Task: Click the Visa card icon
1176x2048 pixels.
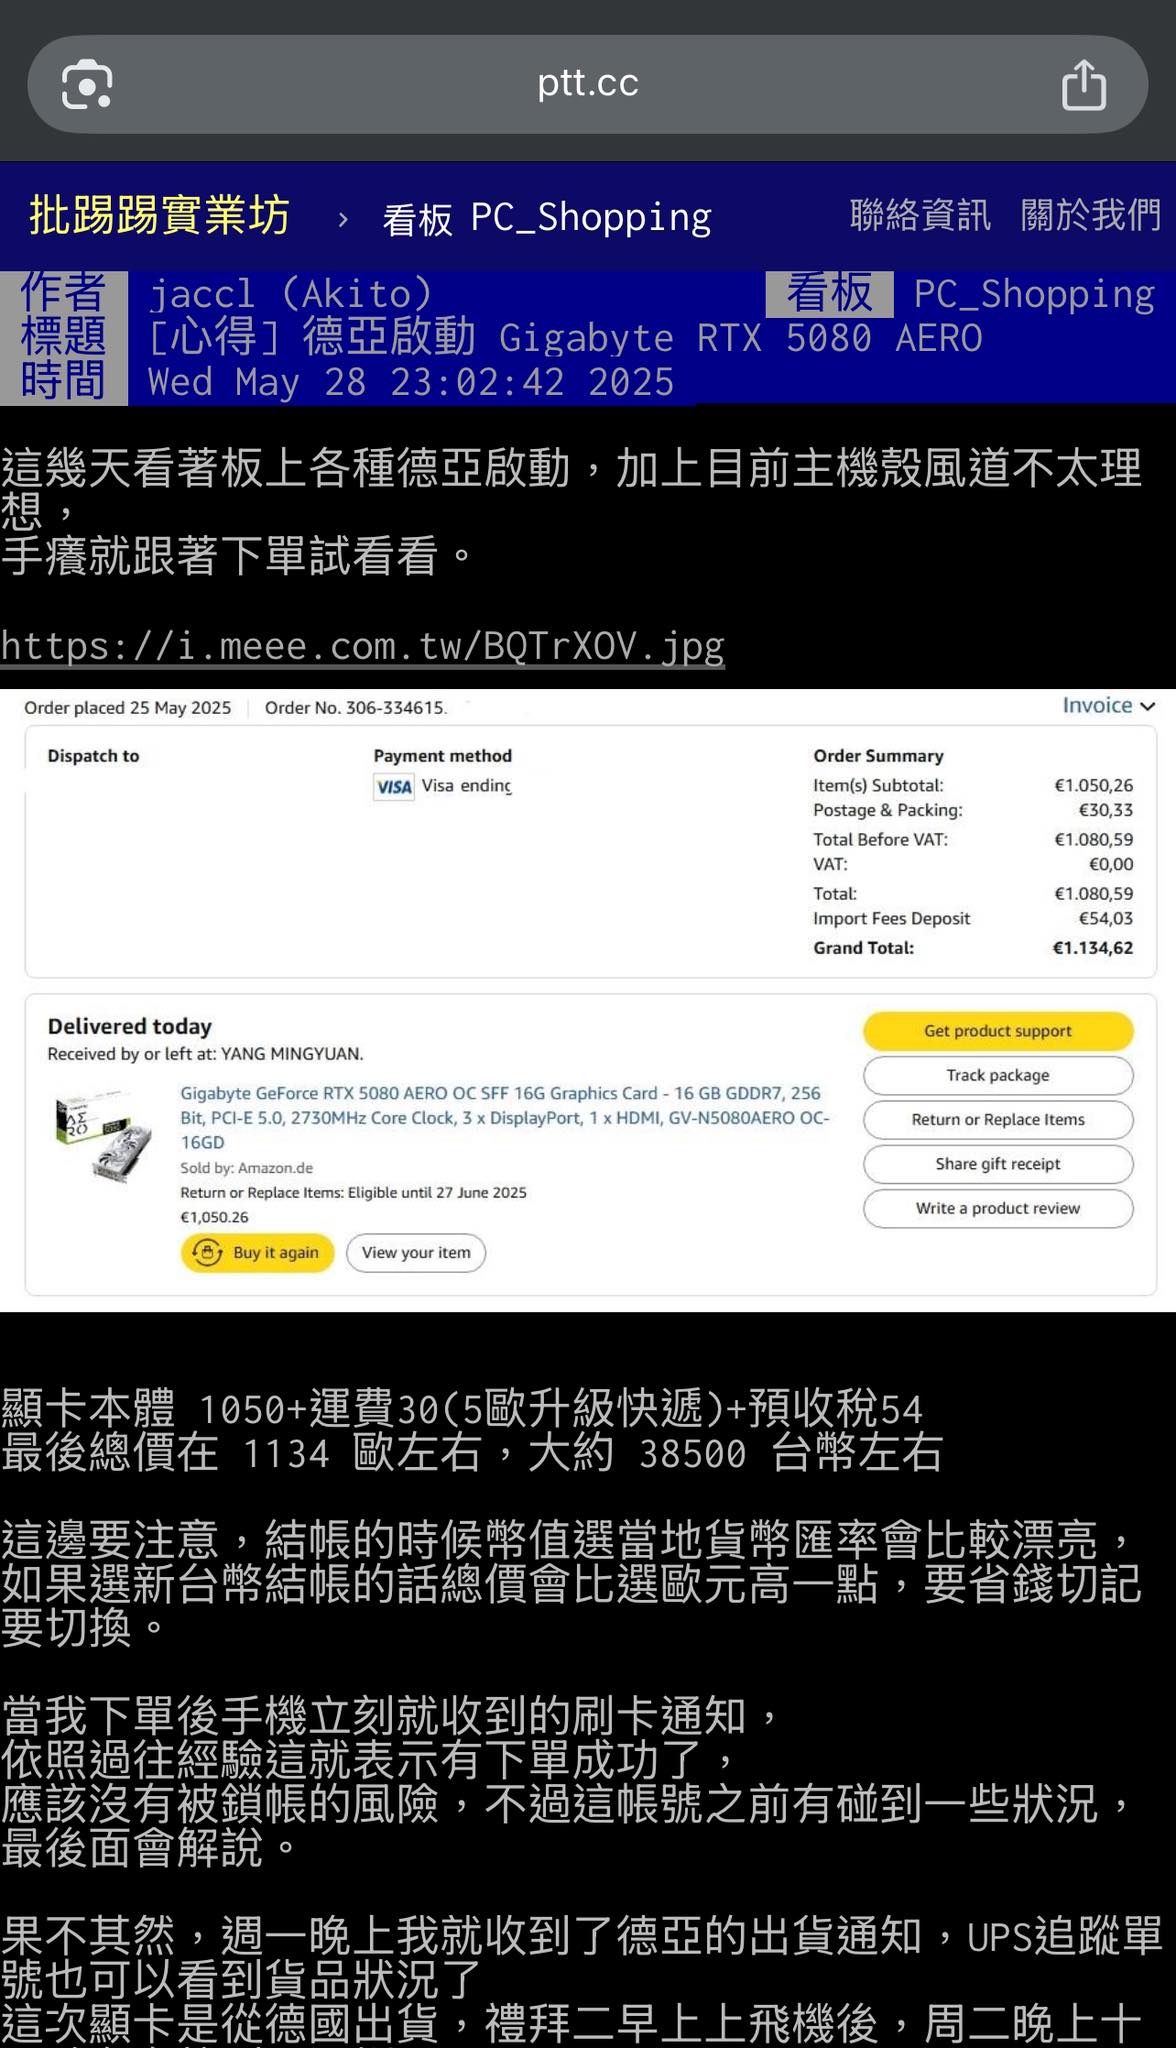Action: pyautogui.click(x=394, y=787)
